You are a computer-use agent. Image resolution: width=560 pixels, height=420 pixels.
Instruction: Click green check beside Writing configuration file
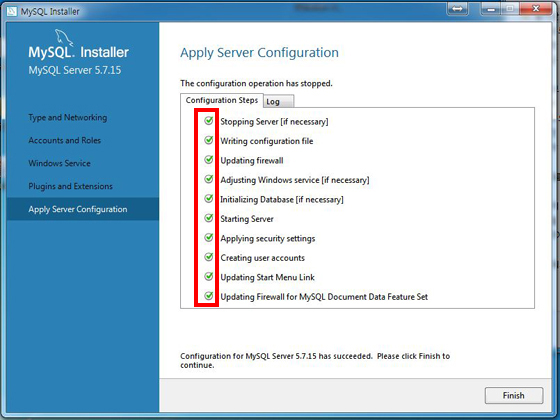(209, 140)
